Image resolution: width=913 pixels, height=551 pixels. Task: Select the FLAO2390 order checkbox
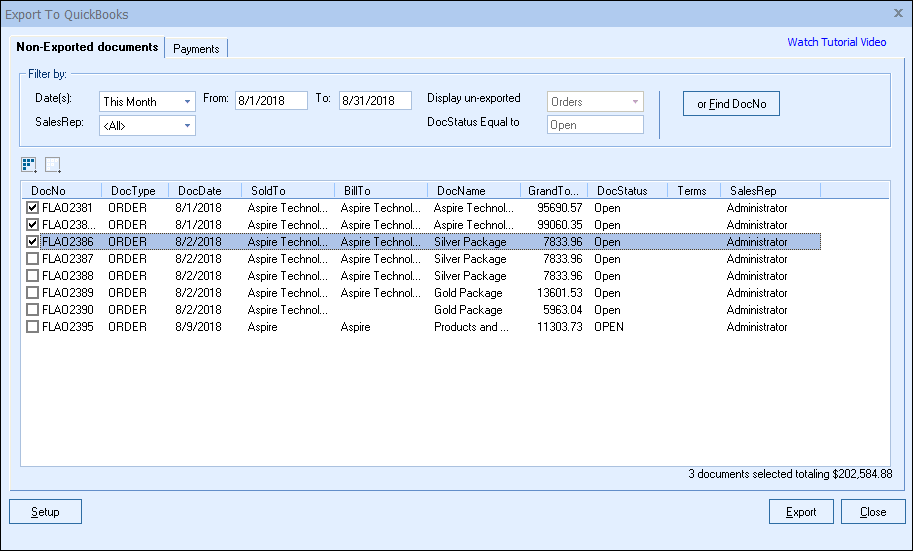pyautogui.click(x=33, y=310)
